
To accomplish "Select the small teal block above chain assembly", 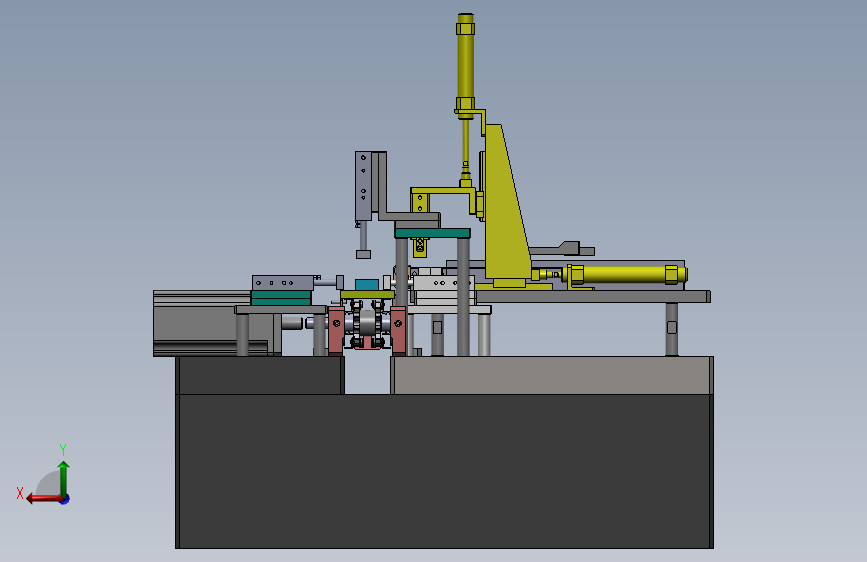I will click(x=367, y=284).
